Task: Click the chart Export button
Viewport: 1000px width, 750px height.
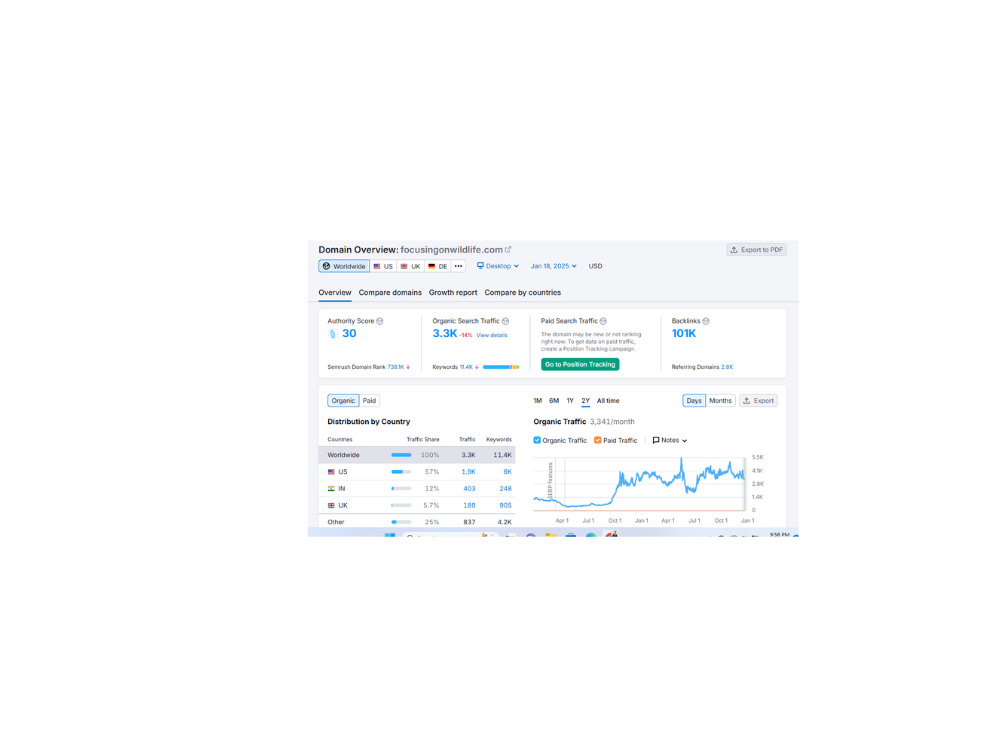Action: pyautogui.click(x=758, y=401)
